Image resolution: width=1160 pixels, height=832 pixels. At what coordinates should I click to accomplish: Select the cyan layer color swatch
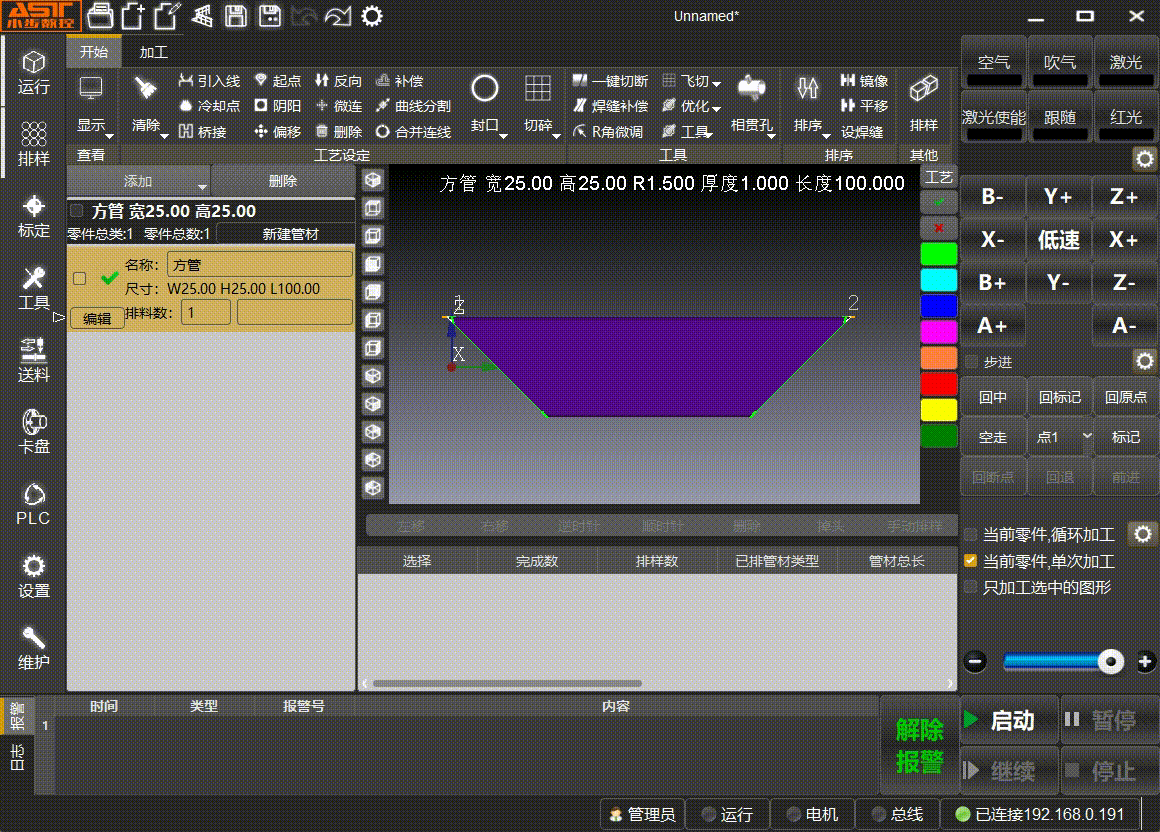point(939,280)
